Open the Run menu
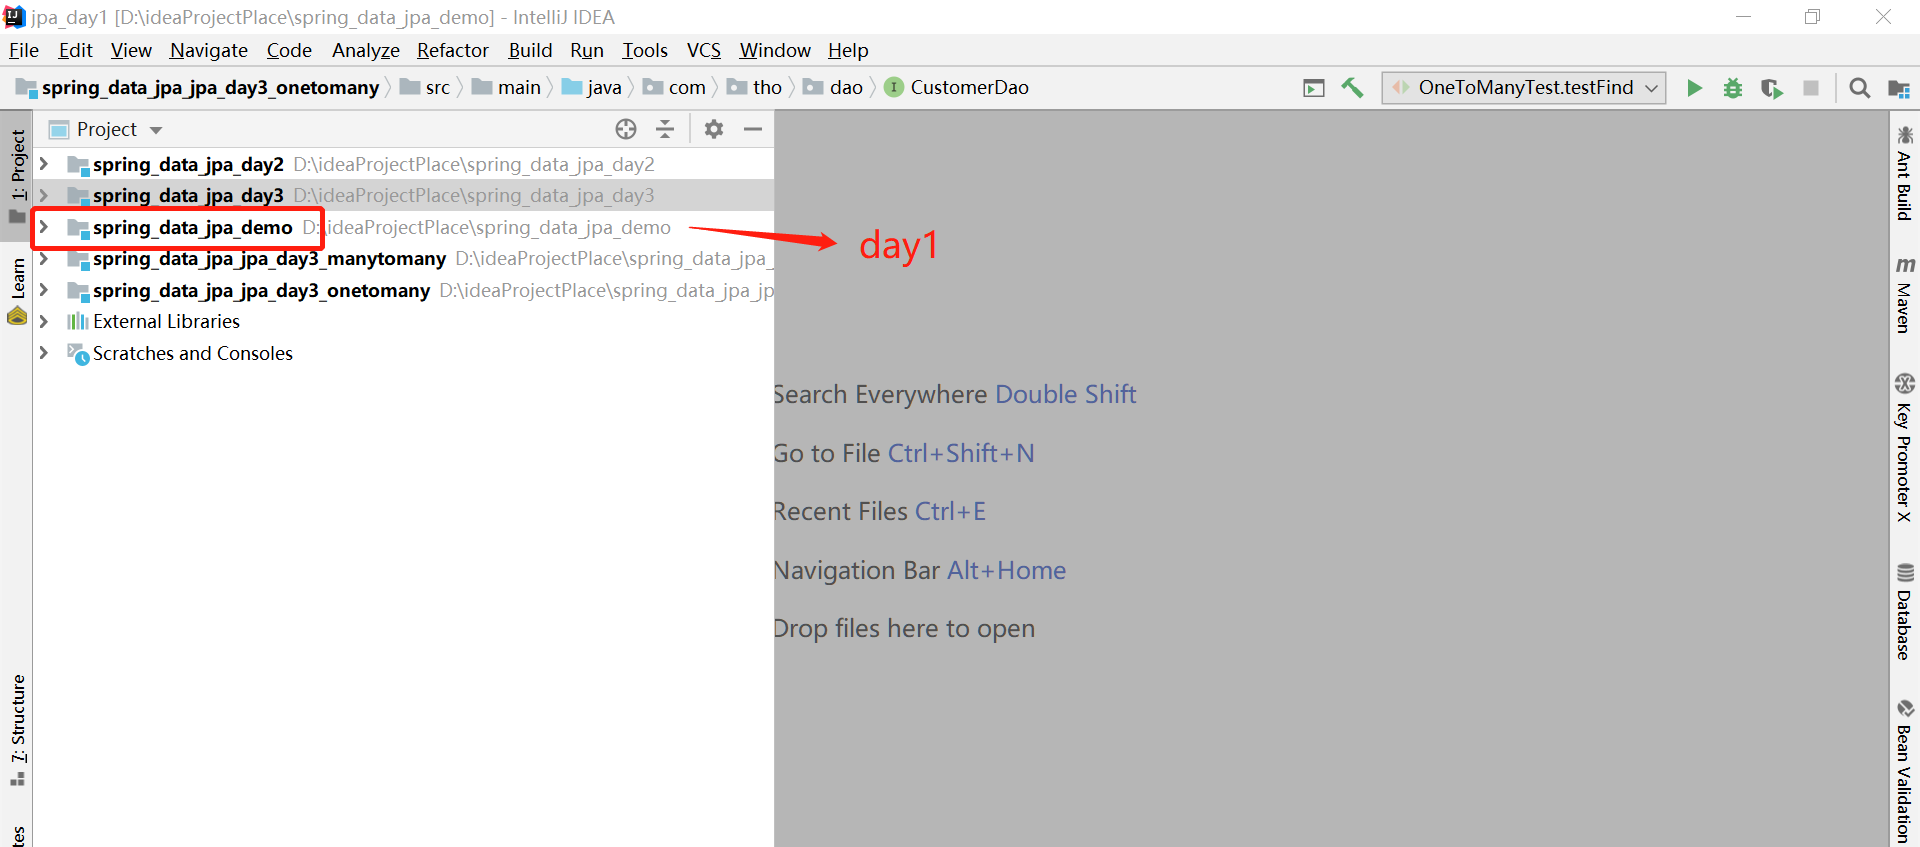Screen dimensions: 1920x847 pos(587,50)
